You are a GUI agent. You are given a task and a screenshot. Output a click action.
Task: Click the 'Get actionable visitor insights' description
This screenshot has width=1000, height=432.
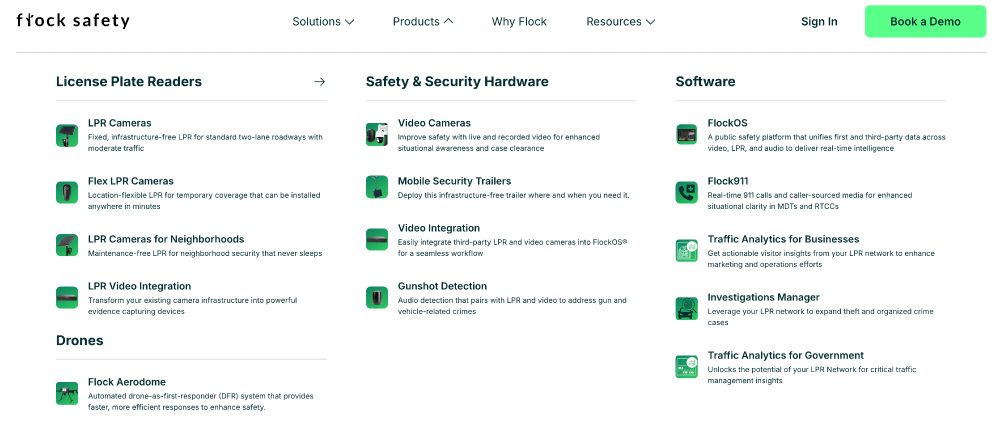tap(821, 259)
